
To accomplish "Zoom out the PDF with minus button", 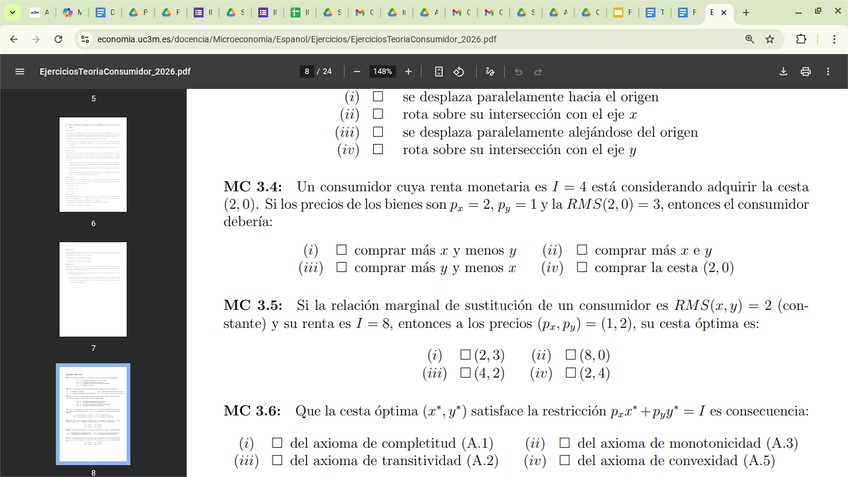I will click(356, 71).
